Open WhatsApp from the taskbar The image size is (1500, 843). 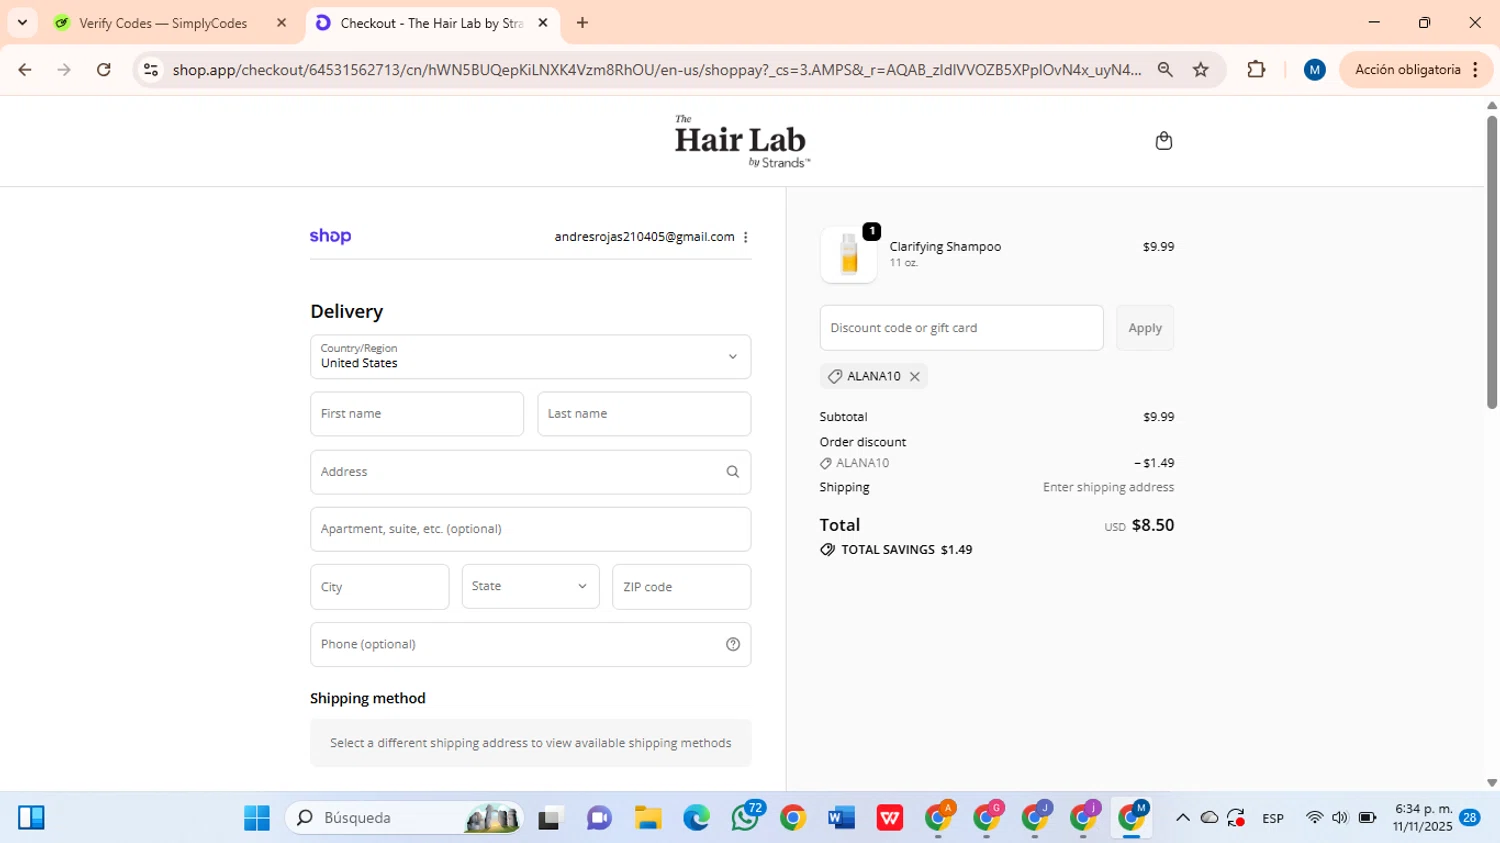[745, 818]
